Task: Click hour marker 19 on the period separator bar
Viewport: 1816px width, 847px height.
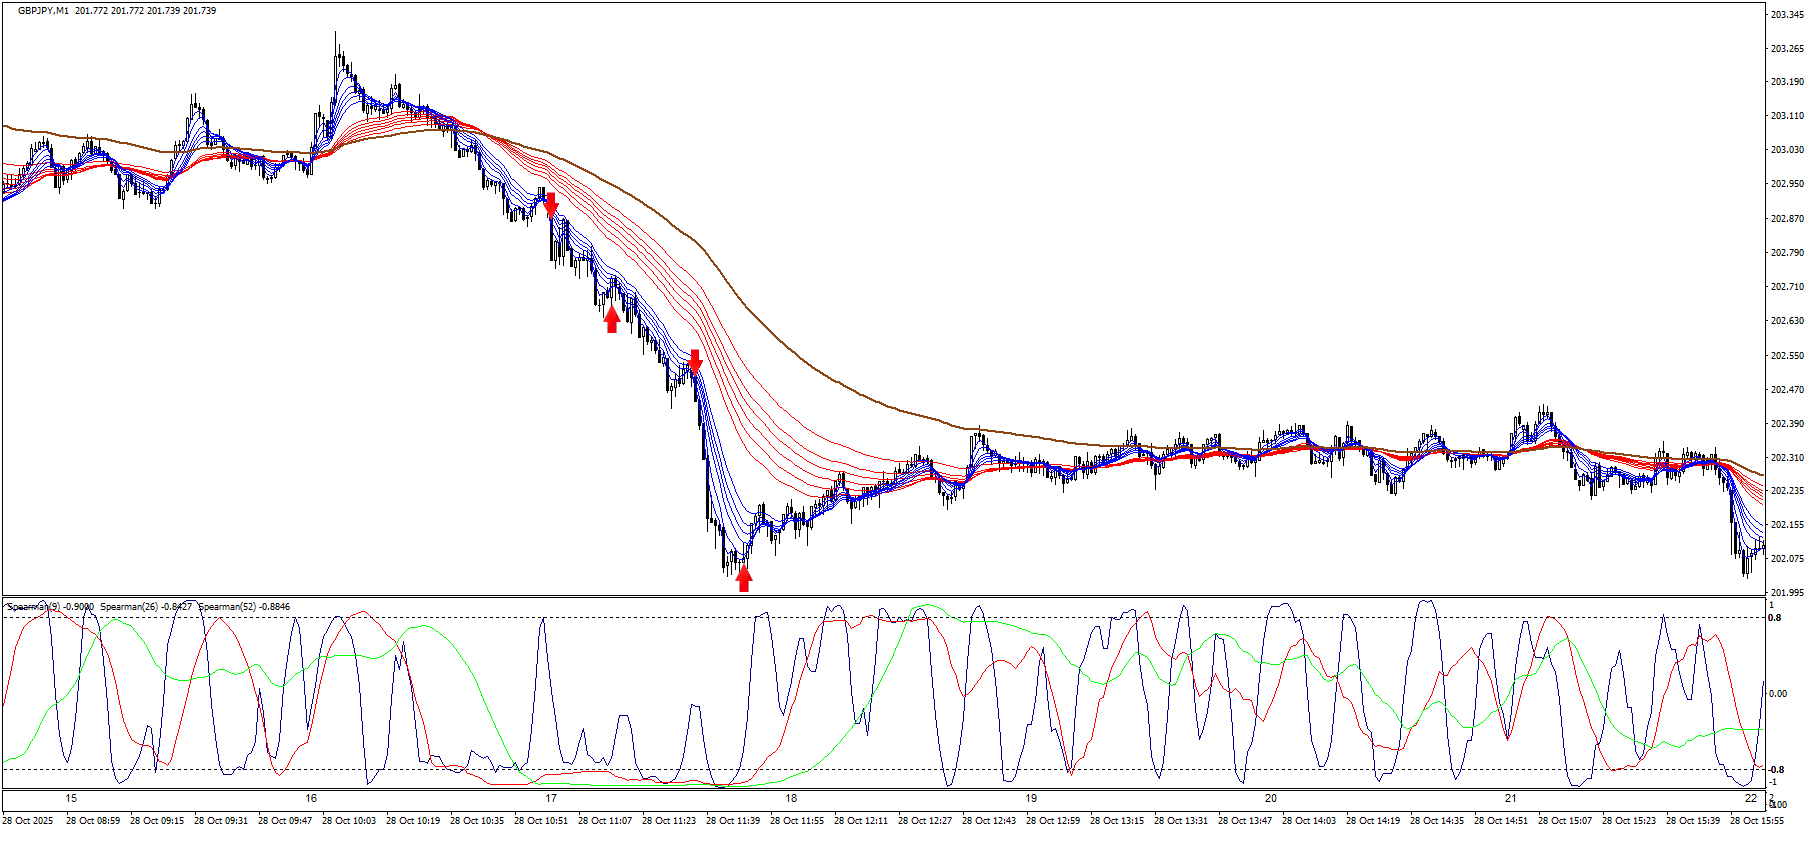Action: [1031, 798]
